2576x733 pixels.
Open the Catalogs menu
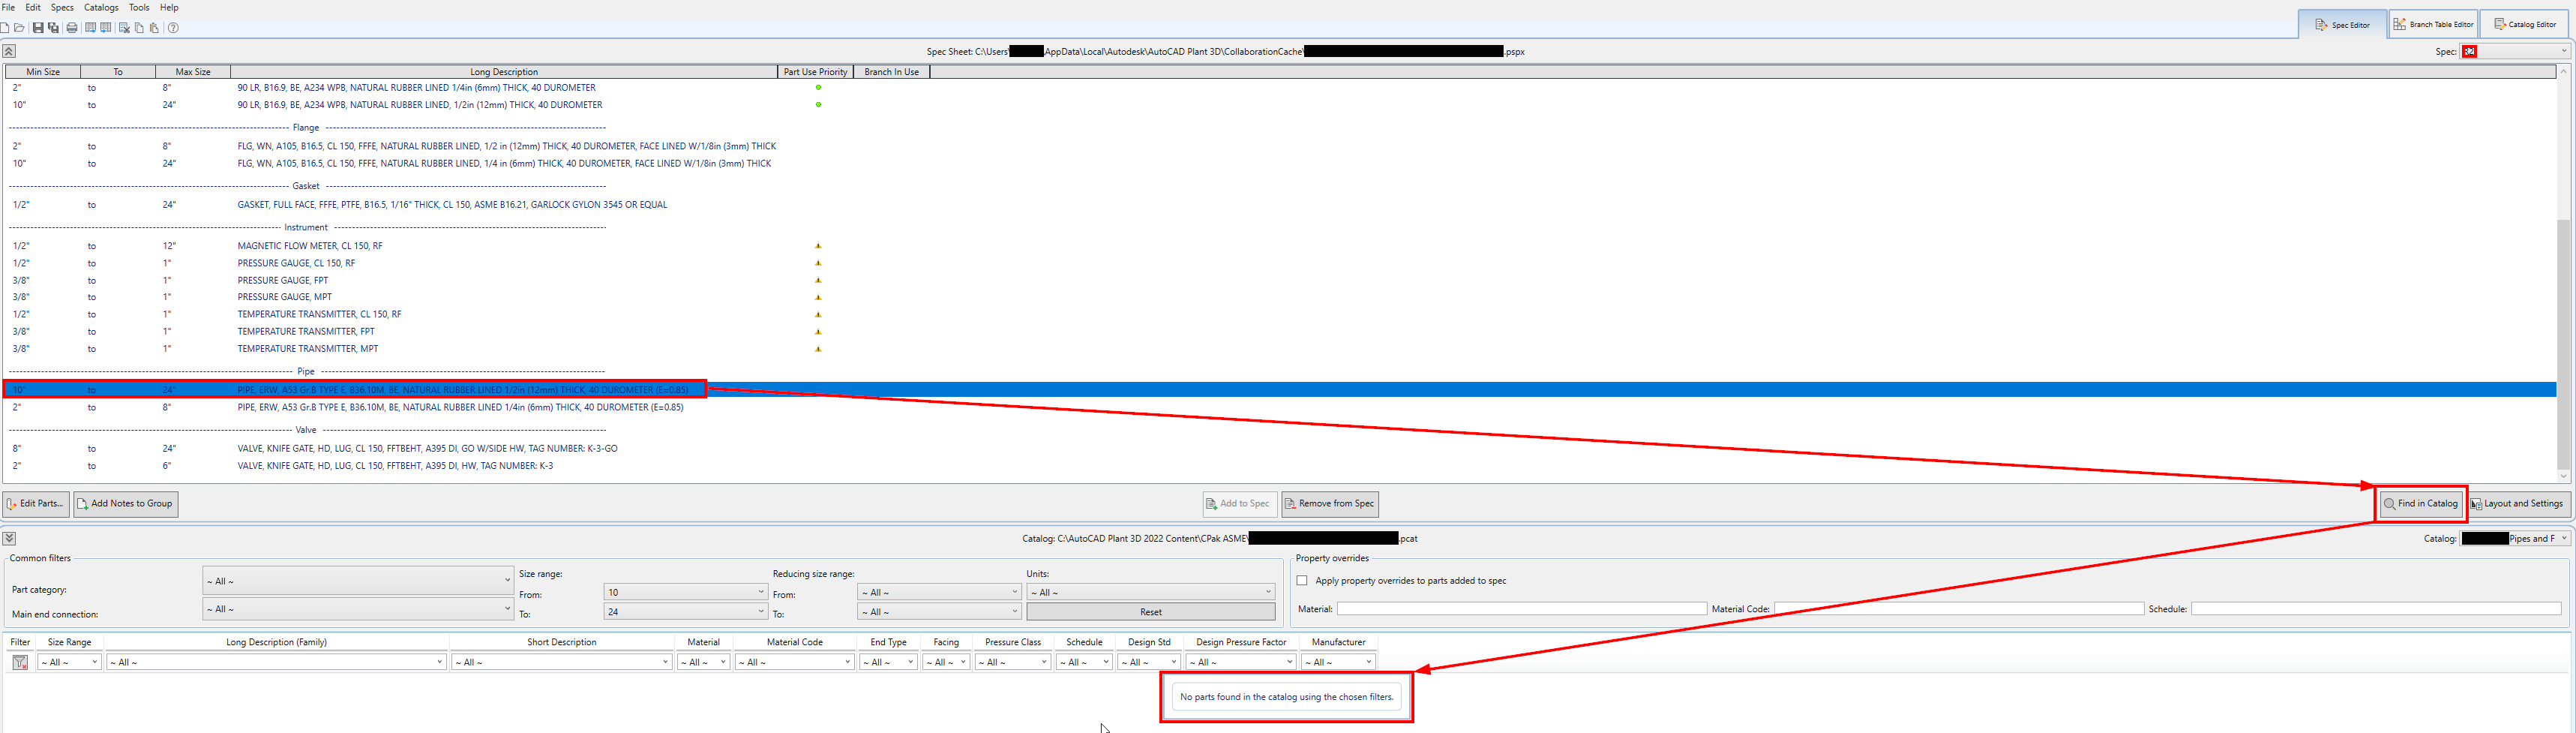point(101,7)
